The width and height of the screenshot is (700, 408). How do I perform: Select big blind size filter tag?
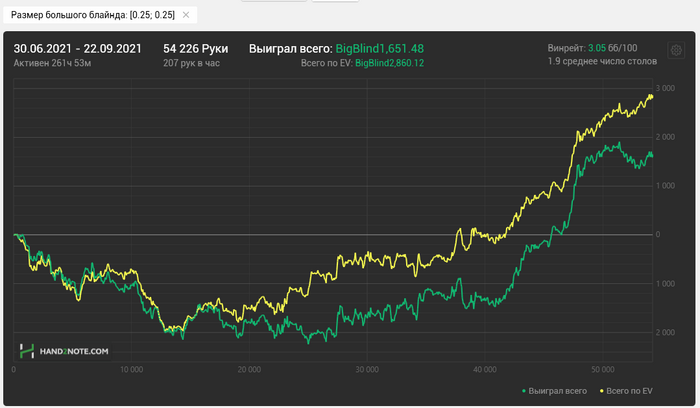100,15
